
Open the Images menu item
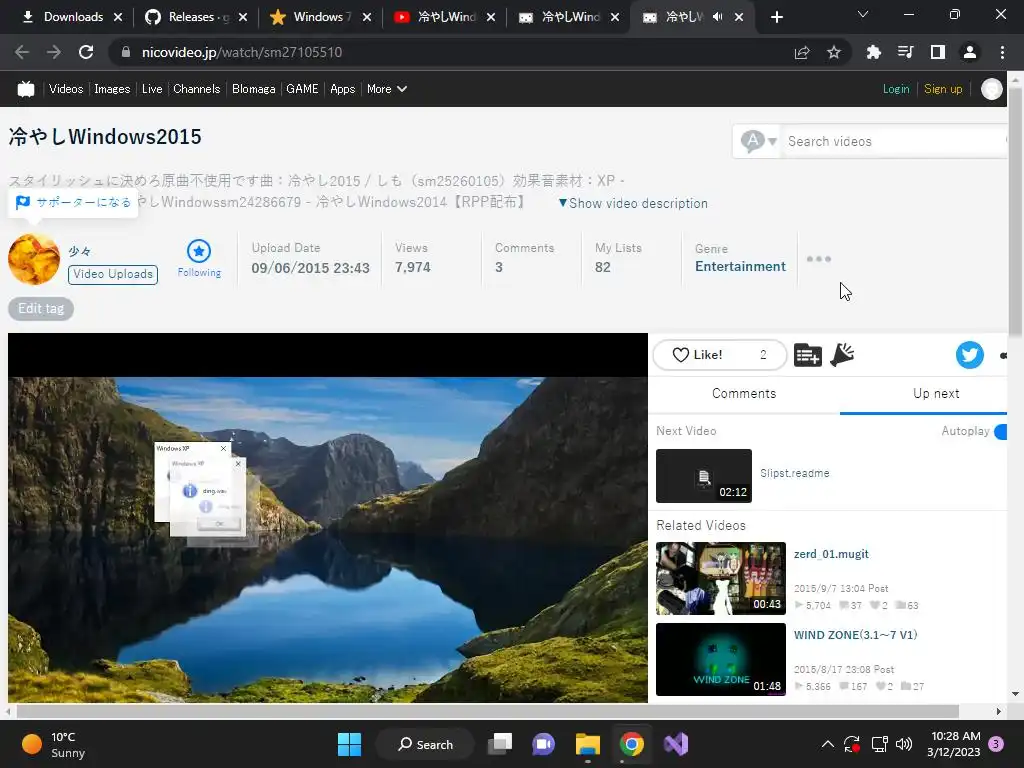click(x=112, y=89)
